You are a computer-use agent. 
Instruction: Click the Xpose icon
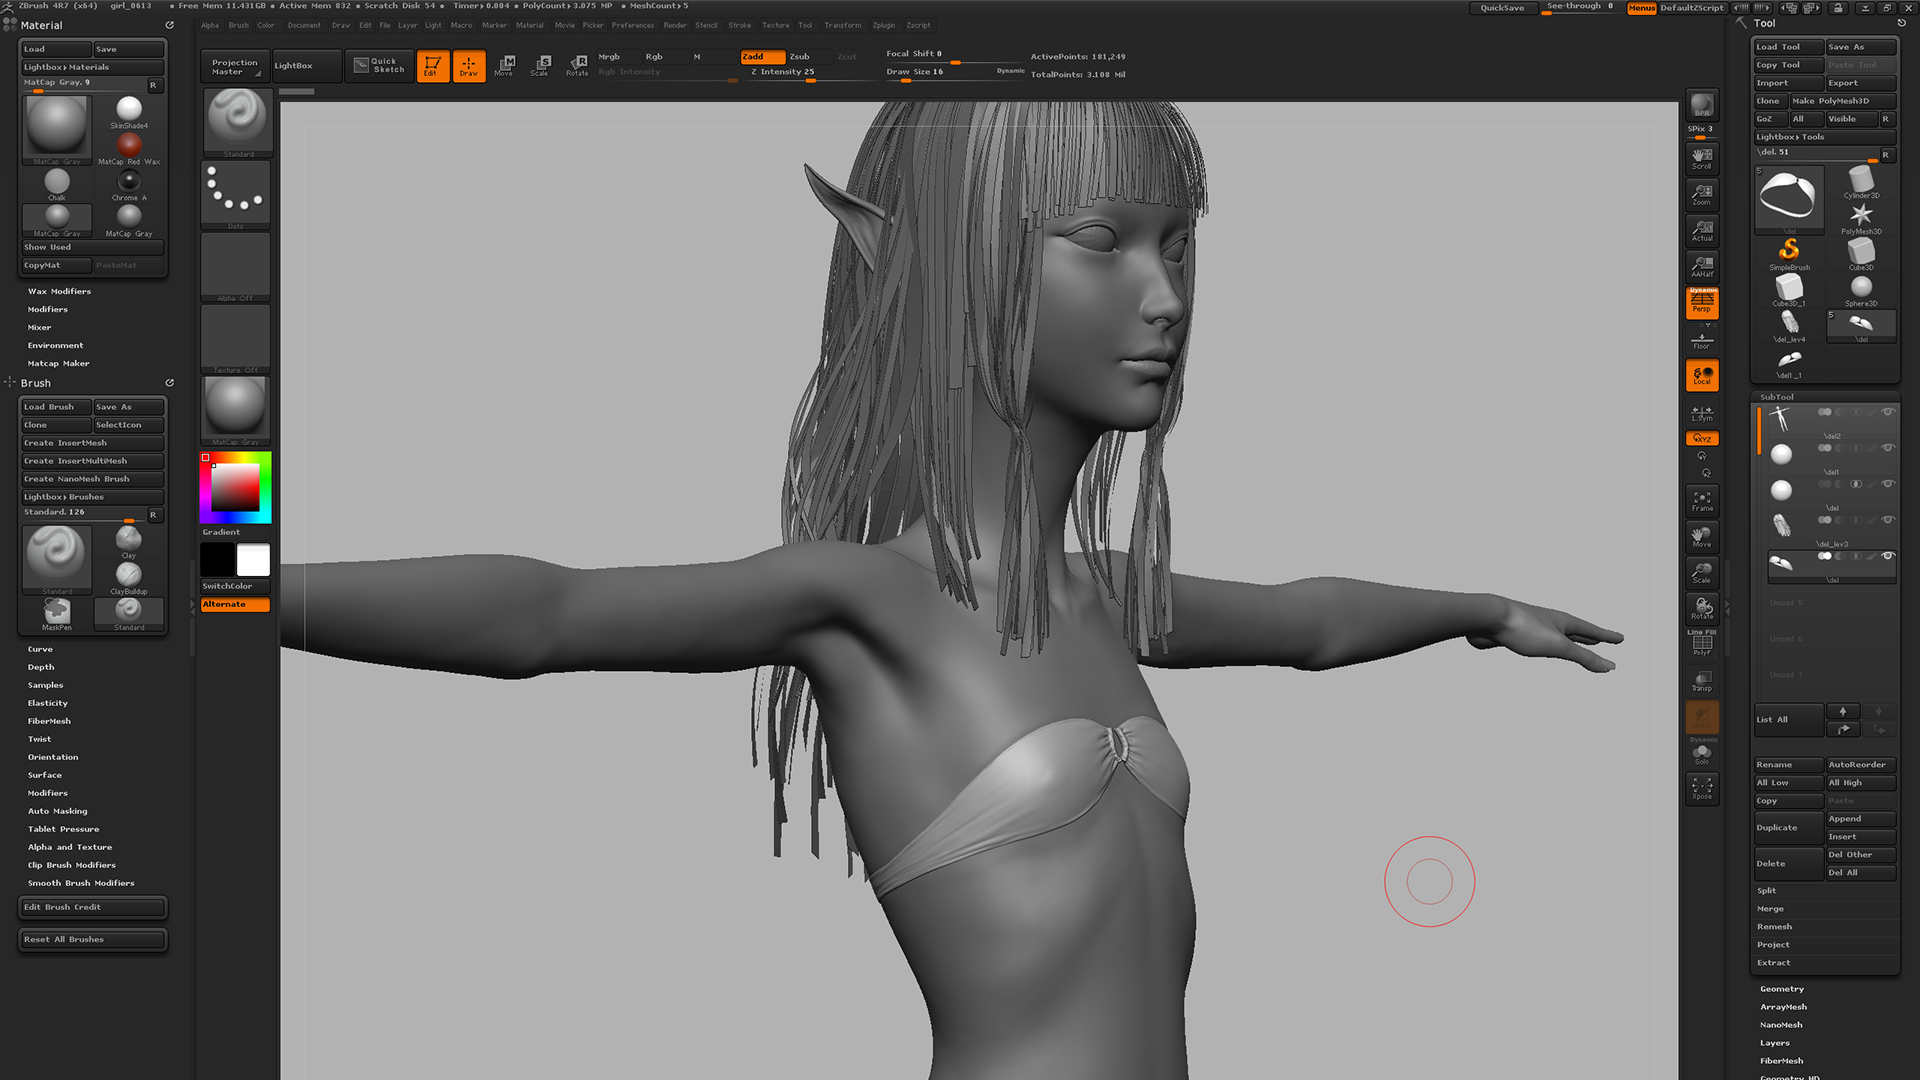pos(1702,788)
